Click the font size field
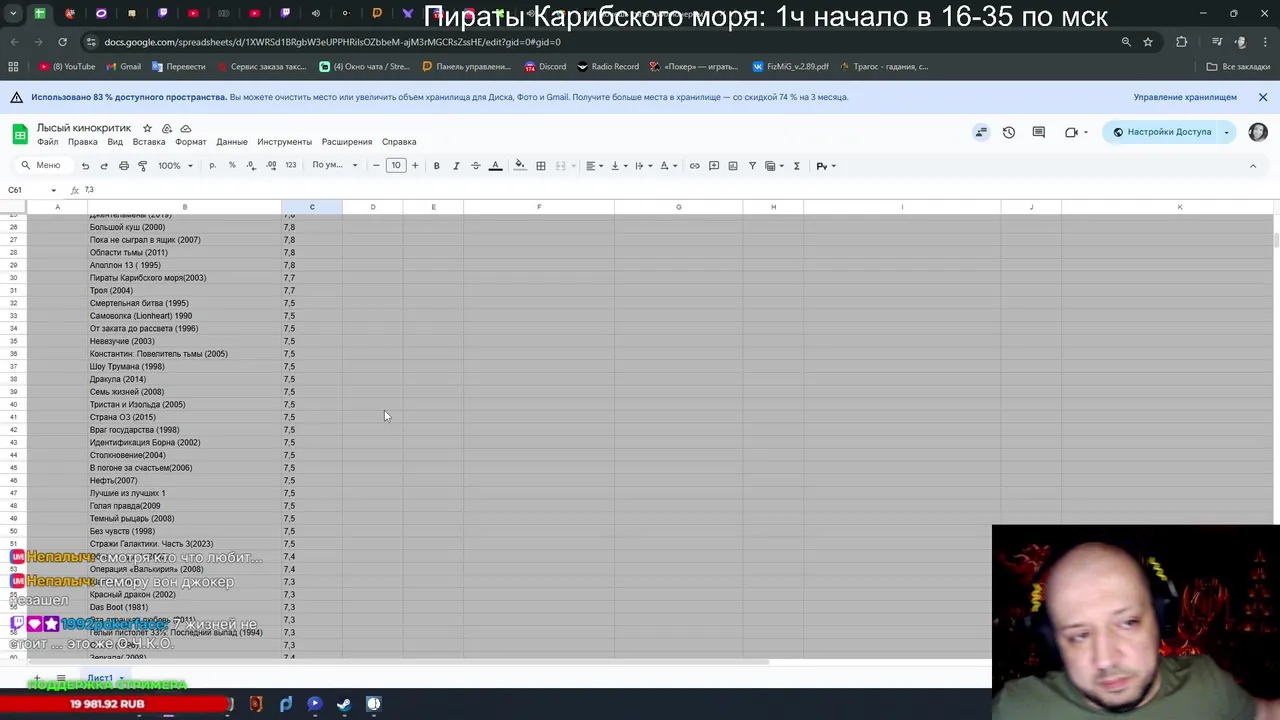This screenshot has width=1280, height=720. (396, 166)
